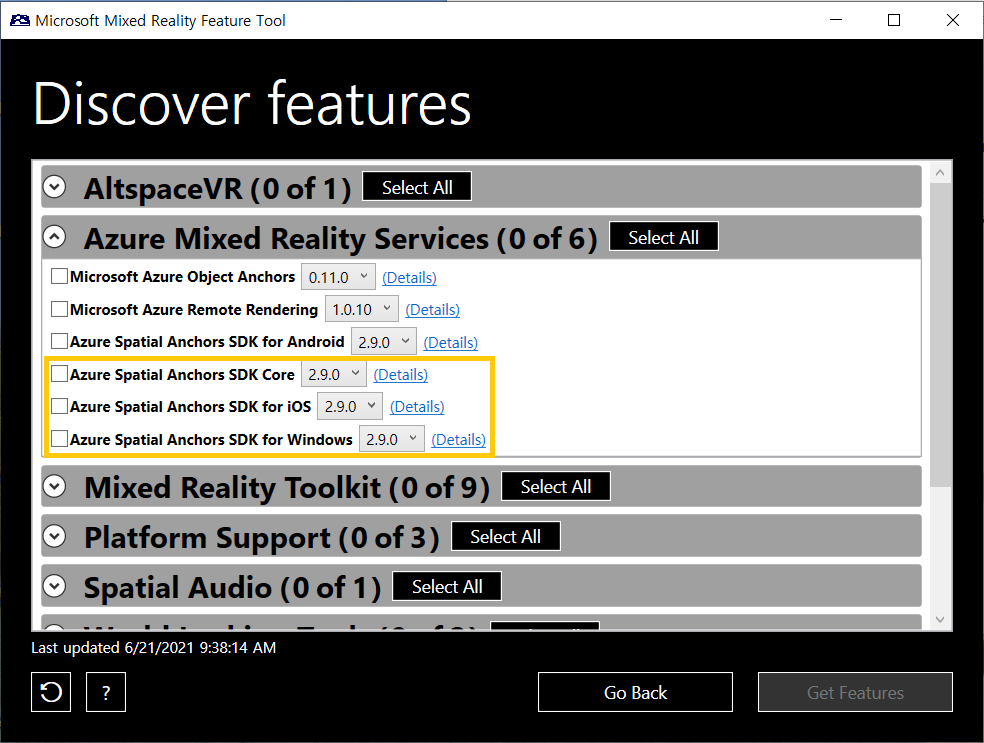Open version dropdown for SDK for iOS

(x=350, y=407)
